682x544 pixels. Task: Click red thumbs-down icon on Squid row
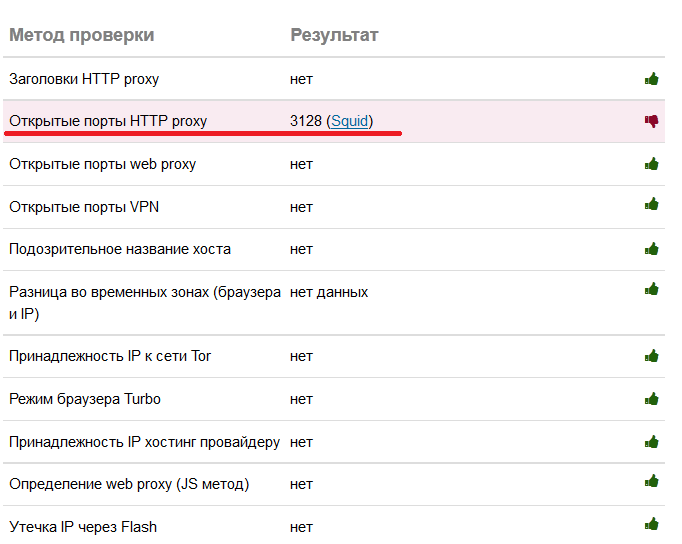pyautogui.click(x=651, y=121)
